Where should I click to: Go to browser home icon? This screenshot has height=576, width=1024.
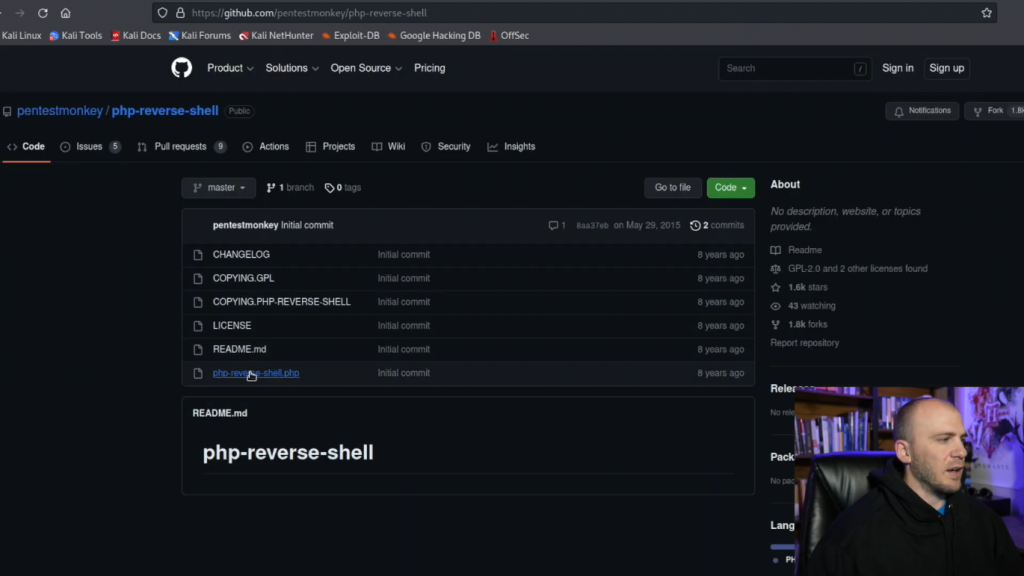click(x=65, y=13)
